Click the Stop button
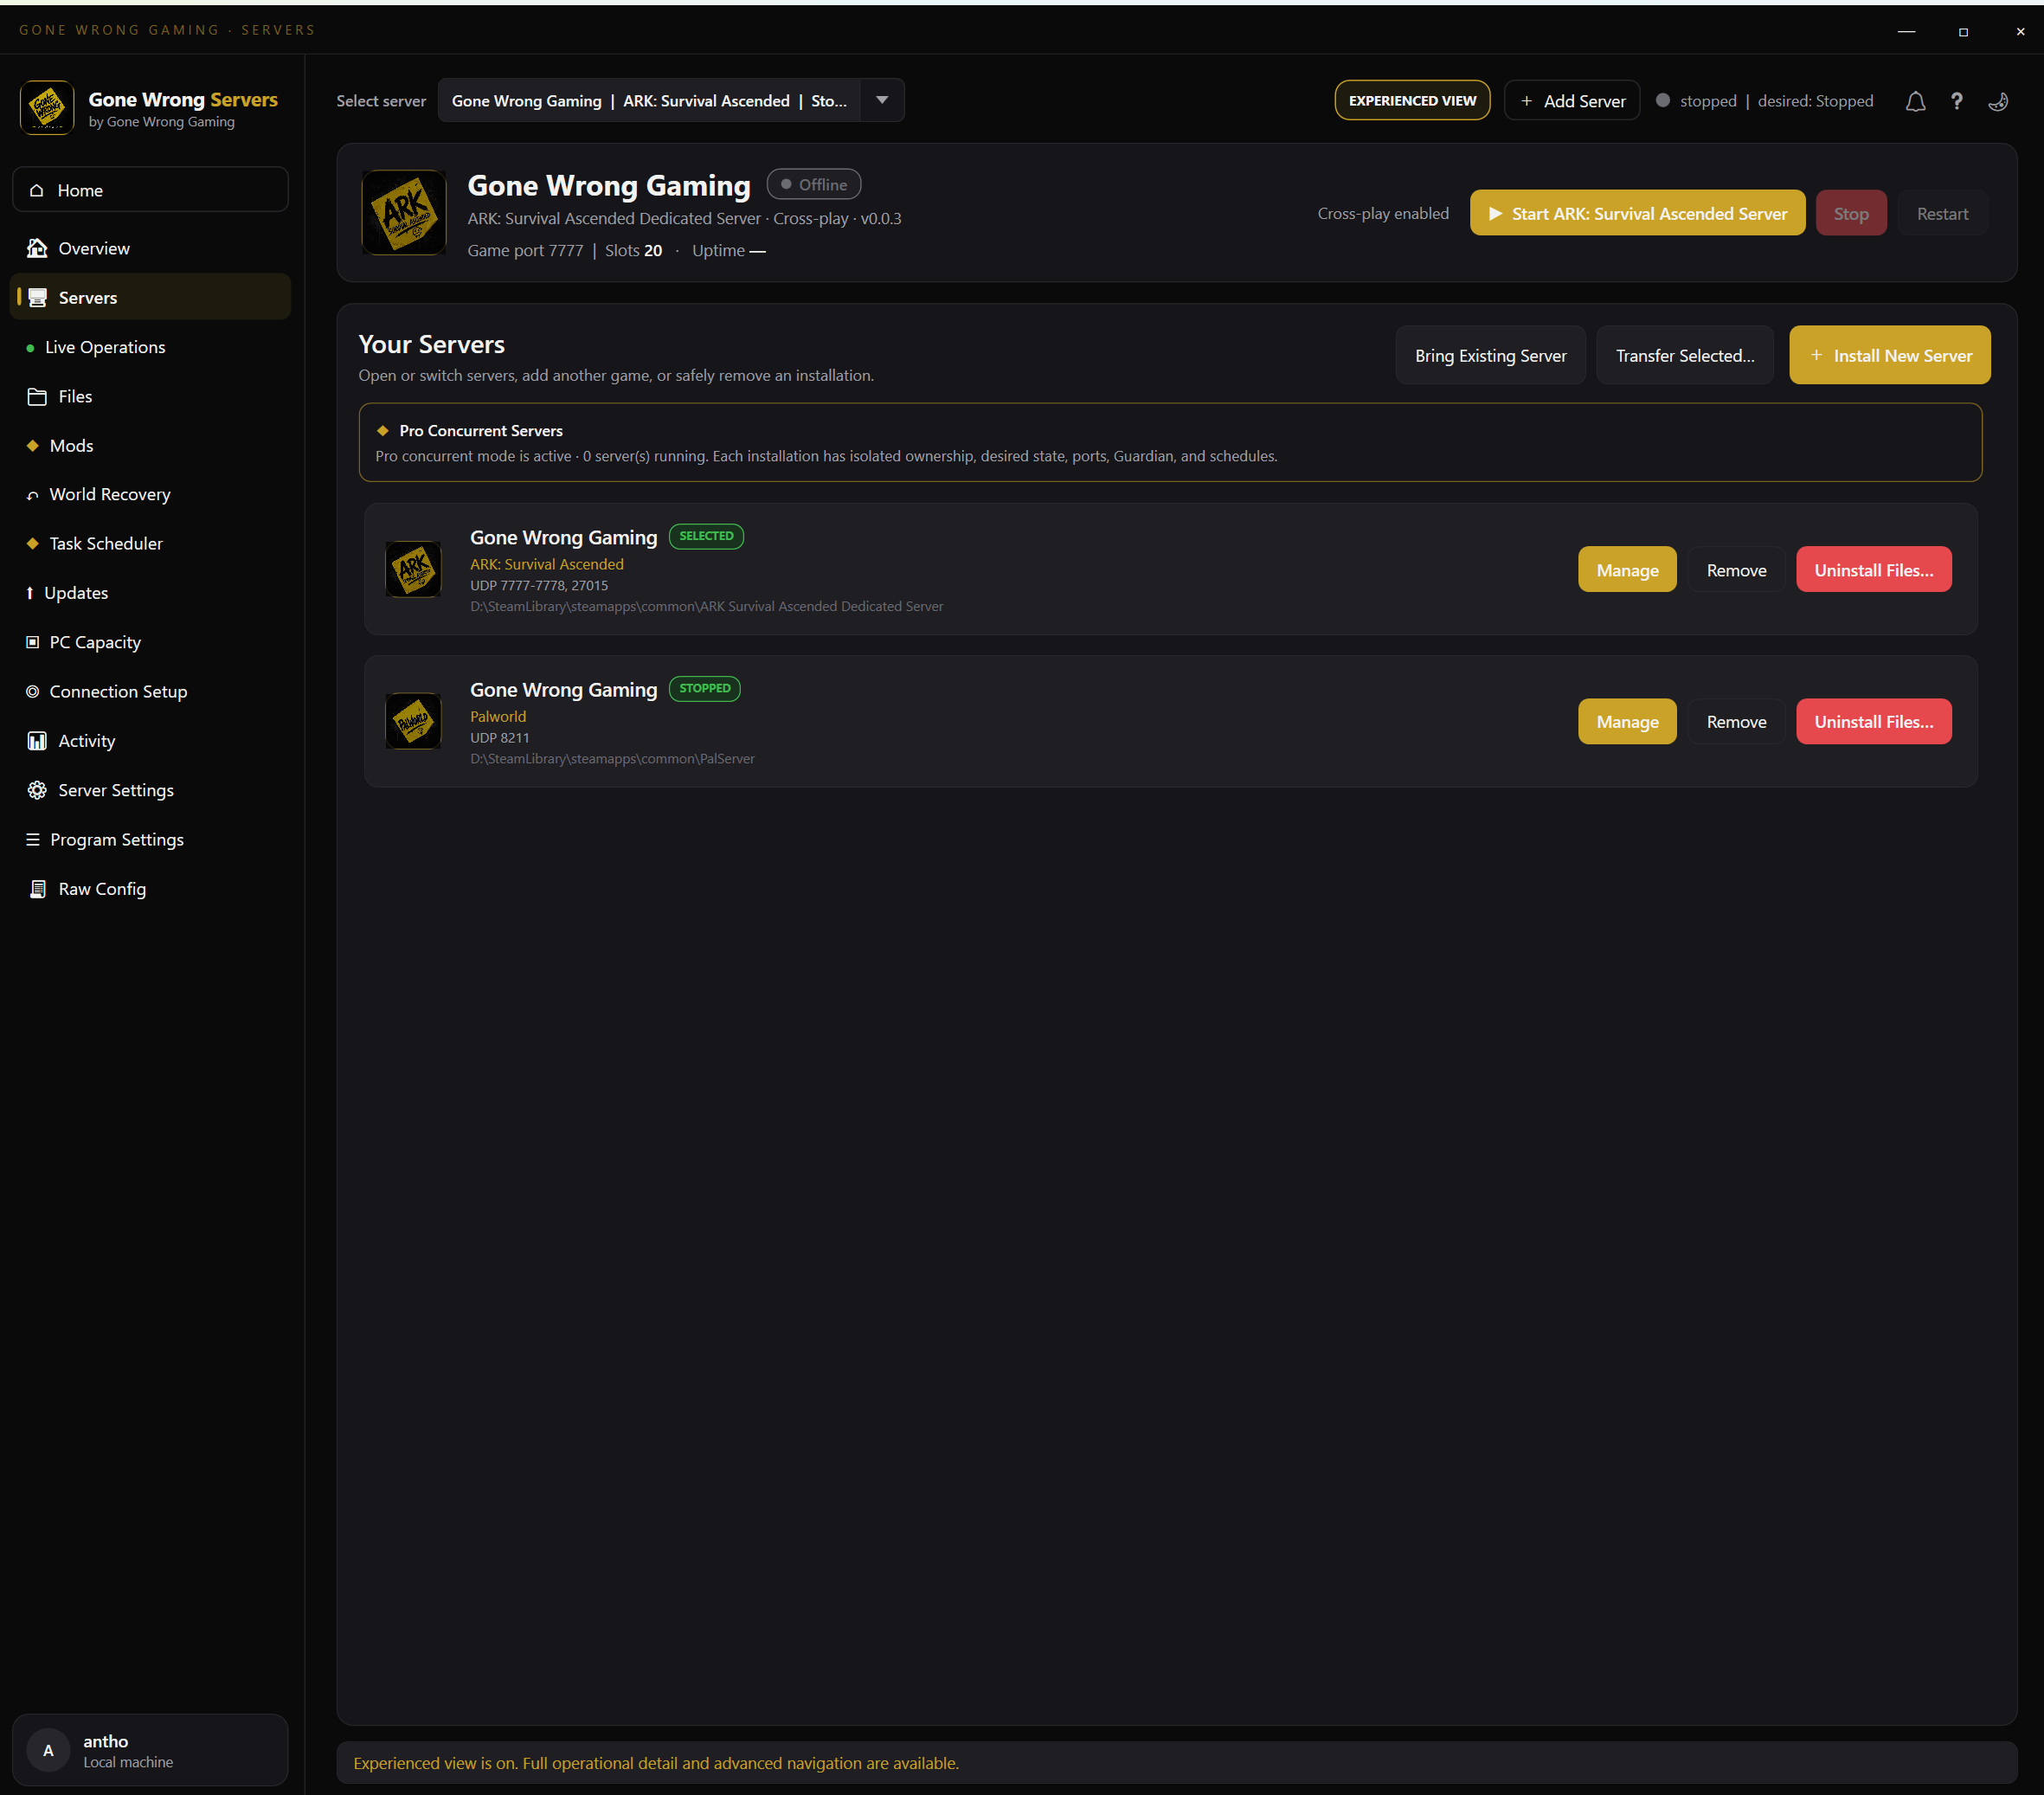Viewport: 2044px width, 1795px height. (1850, 213)
